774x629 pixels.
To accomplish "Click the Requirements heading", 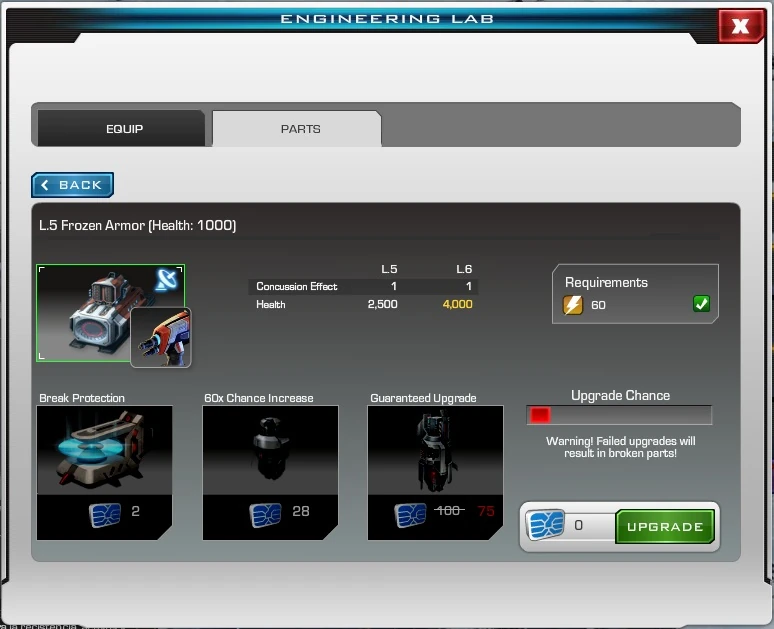I will tap(606, 282).
